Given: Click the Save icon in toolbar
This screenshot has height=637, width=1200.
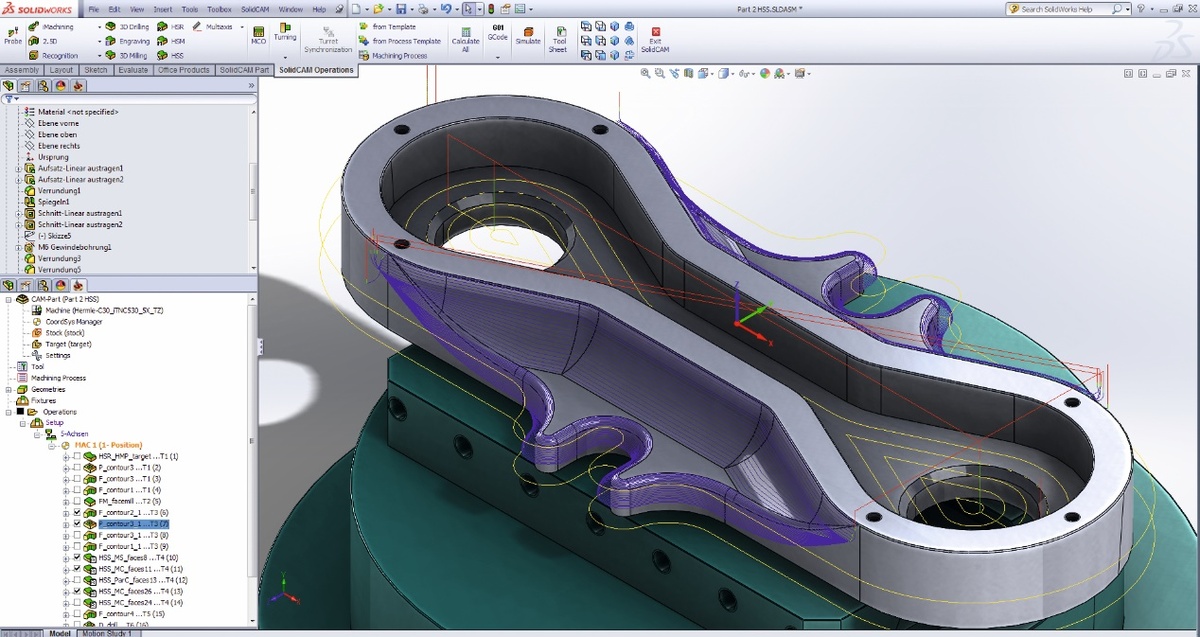Looking at the screenshot, I should (399, 9).
